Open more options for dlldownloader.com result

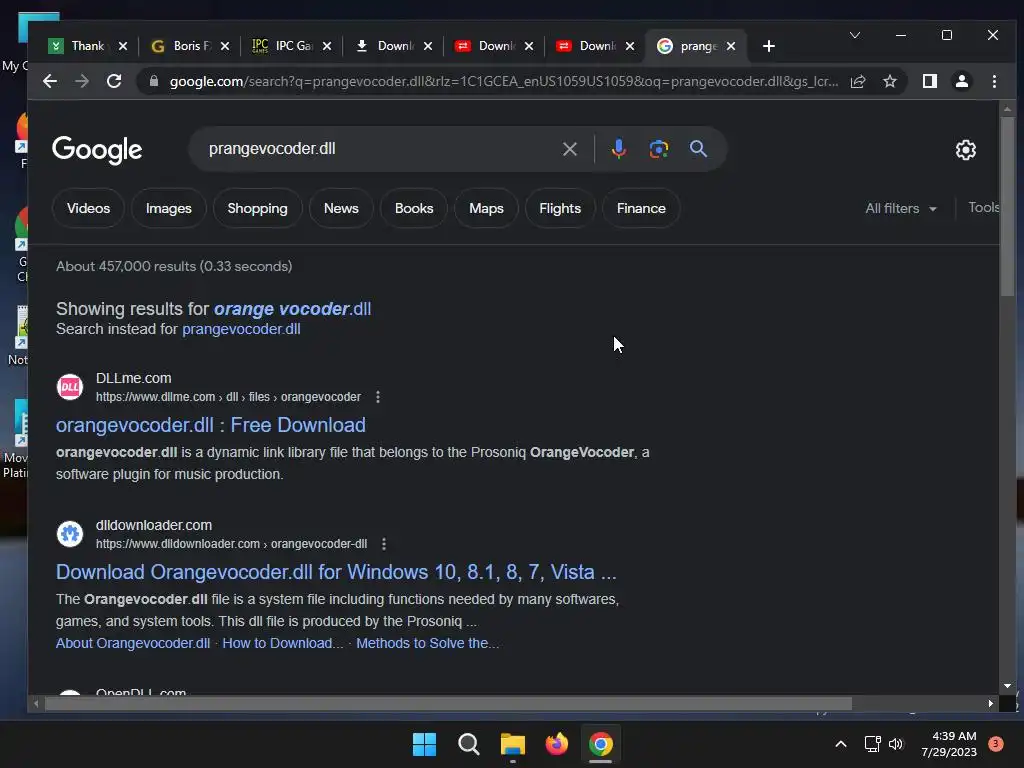(x=384, y=543)
